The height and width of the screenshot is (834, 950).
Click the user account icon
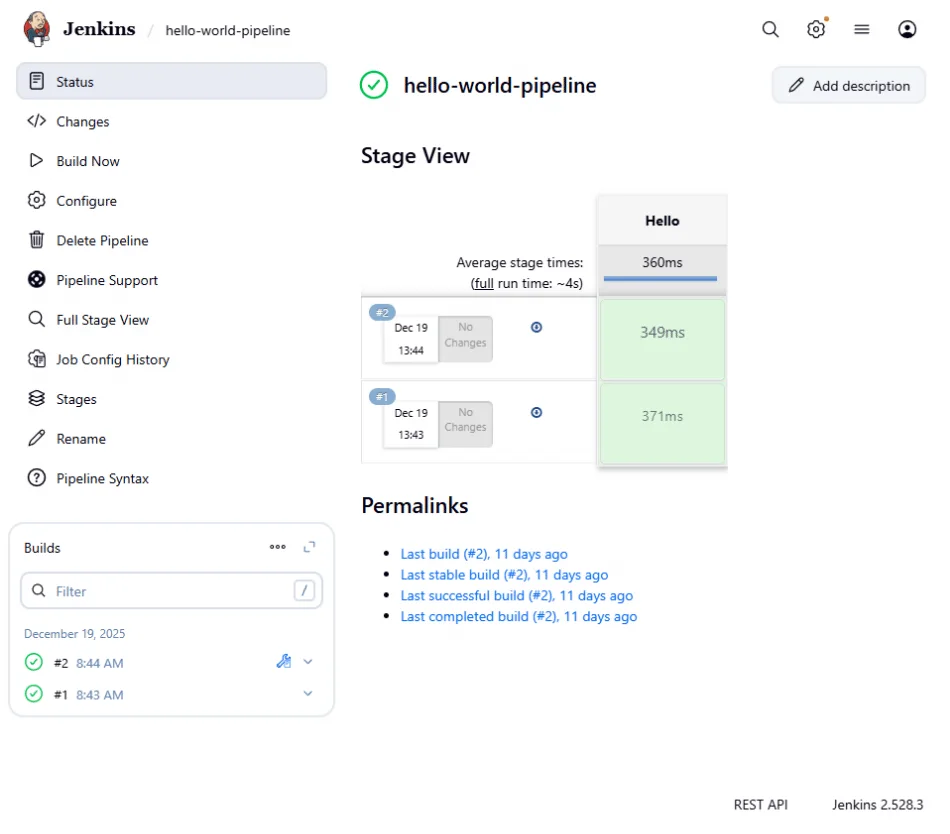tap(907, 30)
